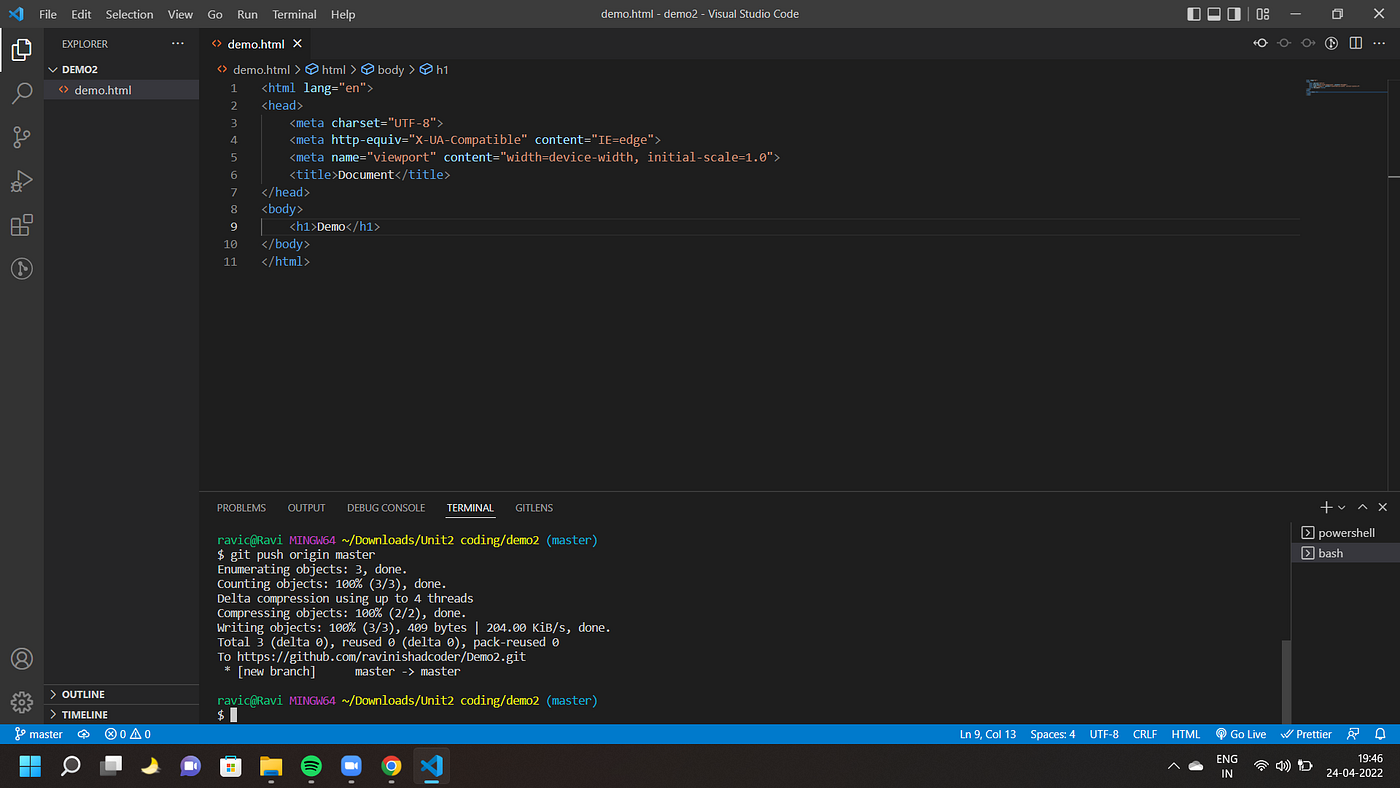This screenshot has width=1400, height=788.
Task: Click the feedback icon in status bar
Action: tap(1353, 734)
